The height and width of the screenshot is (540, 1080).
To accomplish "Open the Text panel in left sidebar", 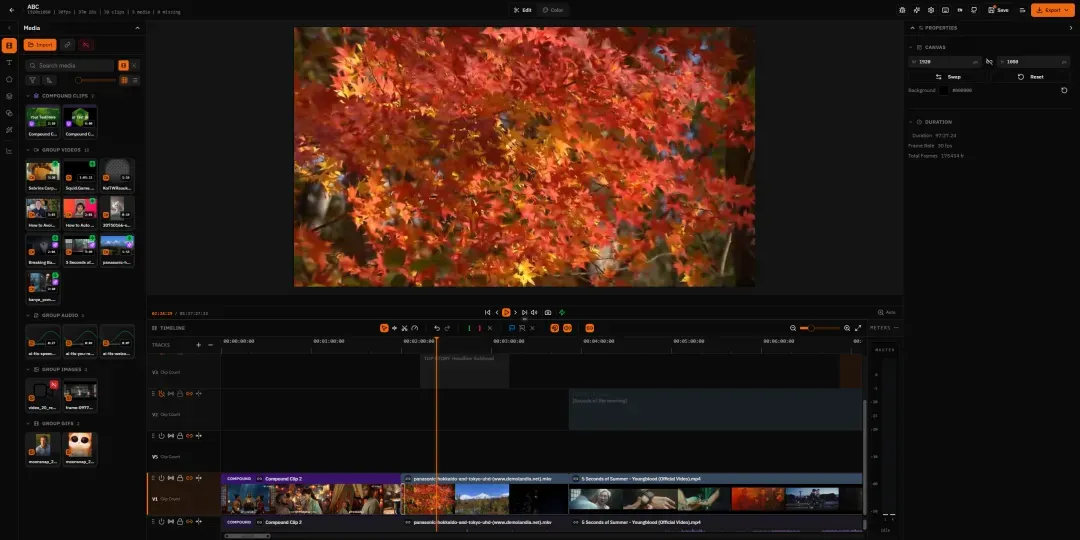I will click(9, 63).
